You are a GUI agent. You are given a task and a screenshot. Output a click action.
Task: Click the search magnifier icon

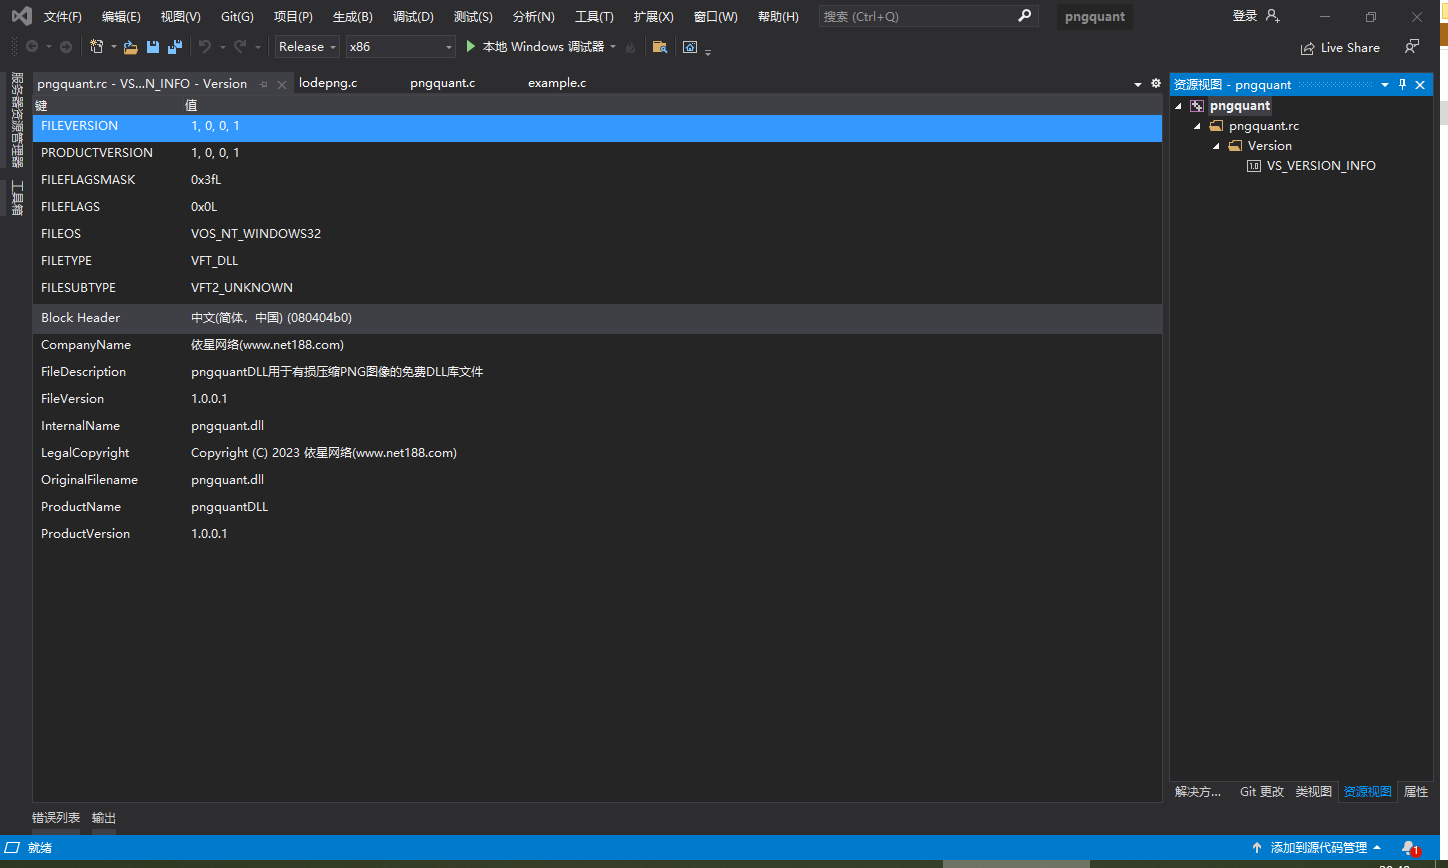point(1024,16)
